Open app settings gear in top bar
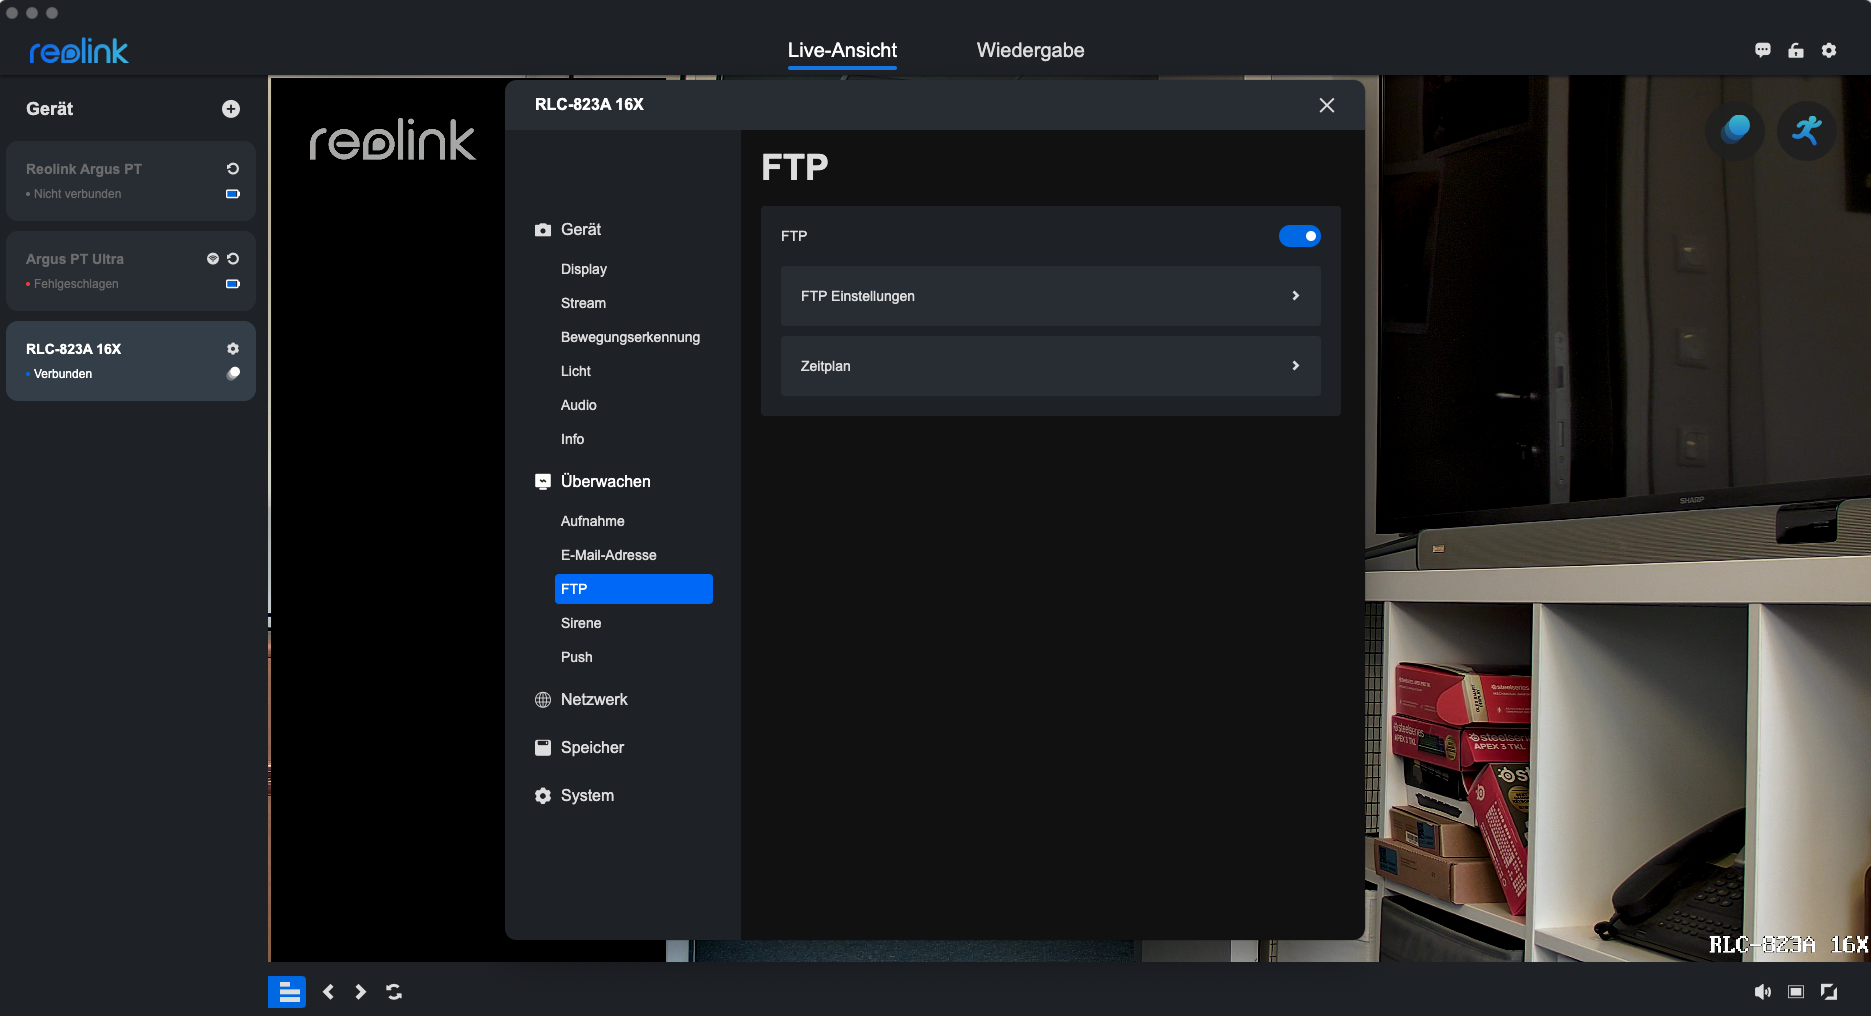The width and height of the screenshot is (1871, 1016). pos(1829,50)
